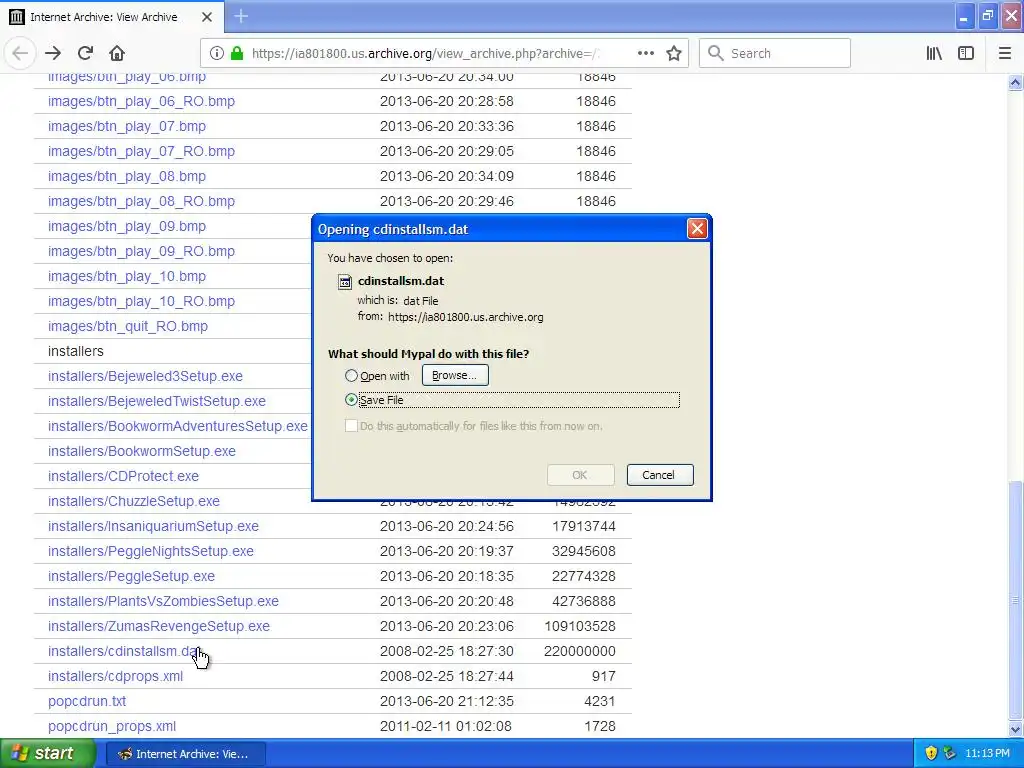Image resolution: width=1024 pixels, height=768 pixels.
Task: Download installers/InsaniquariumSetup.exe
Action: (153, 526)
